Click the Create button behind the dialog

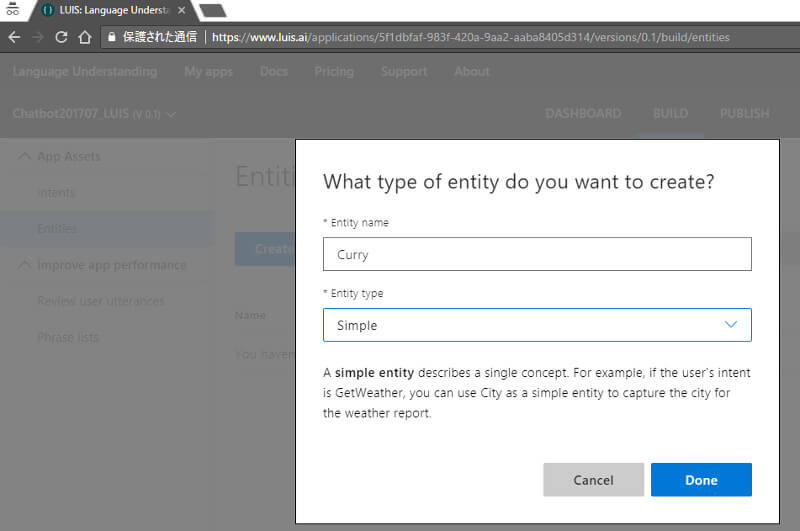click(265, 249)
